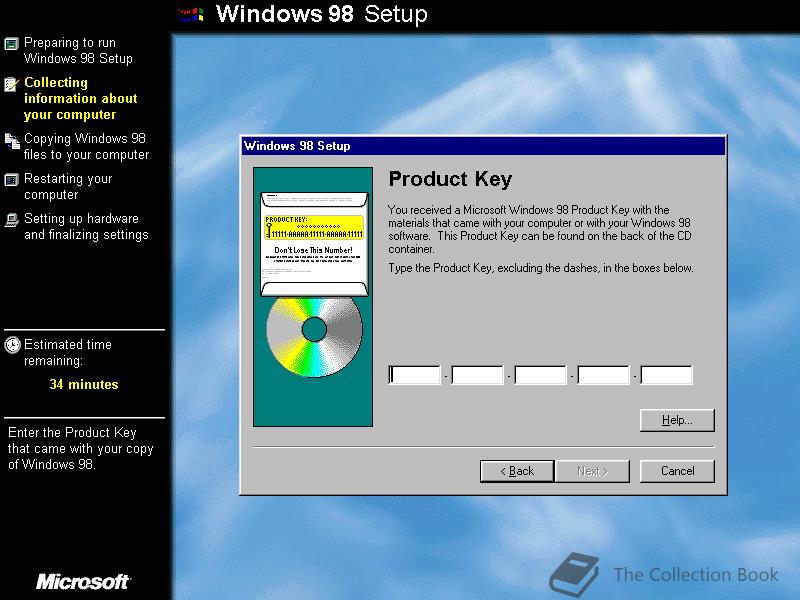Focus the fifth product key box
The height and width of the screenshot is (600, 800).
tap(666, 375)
